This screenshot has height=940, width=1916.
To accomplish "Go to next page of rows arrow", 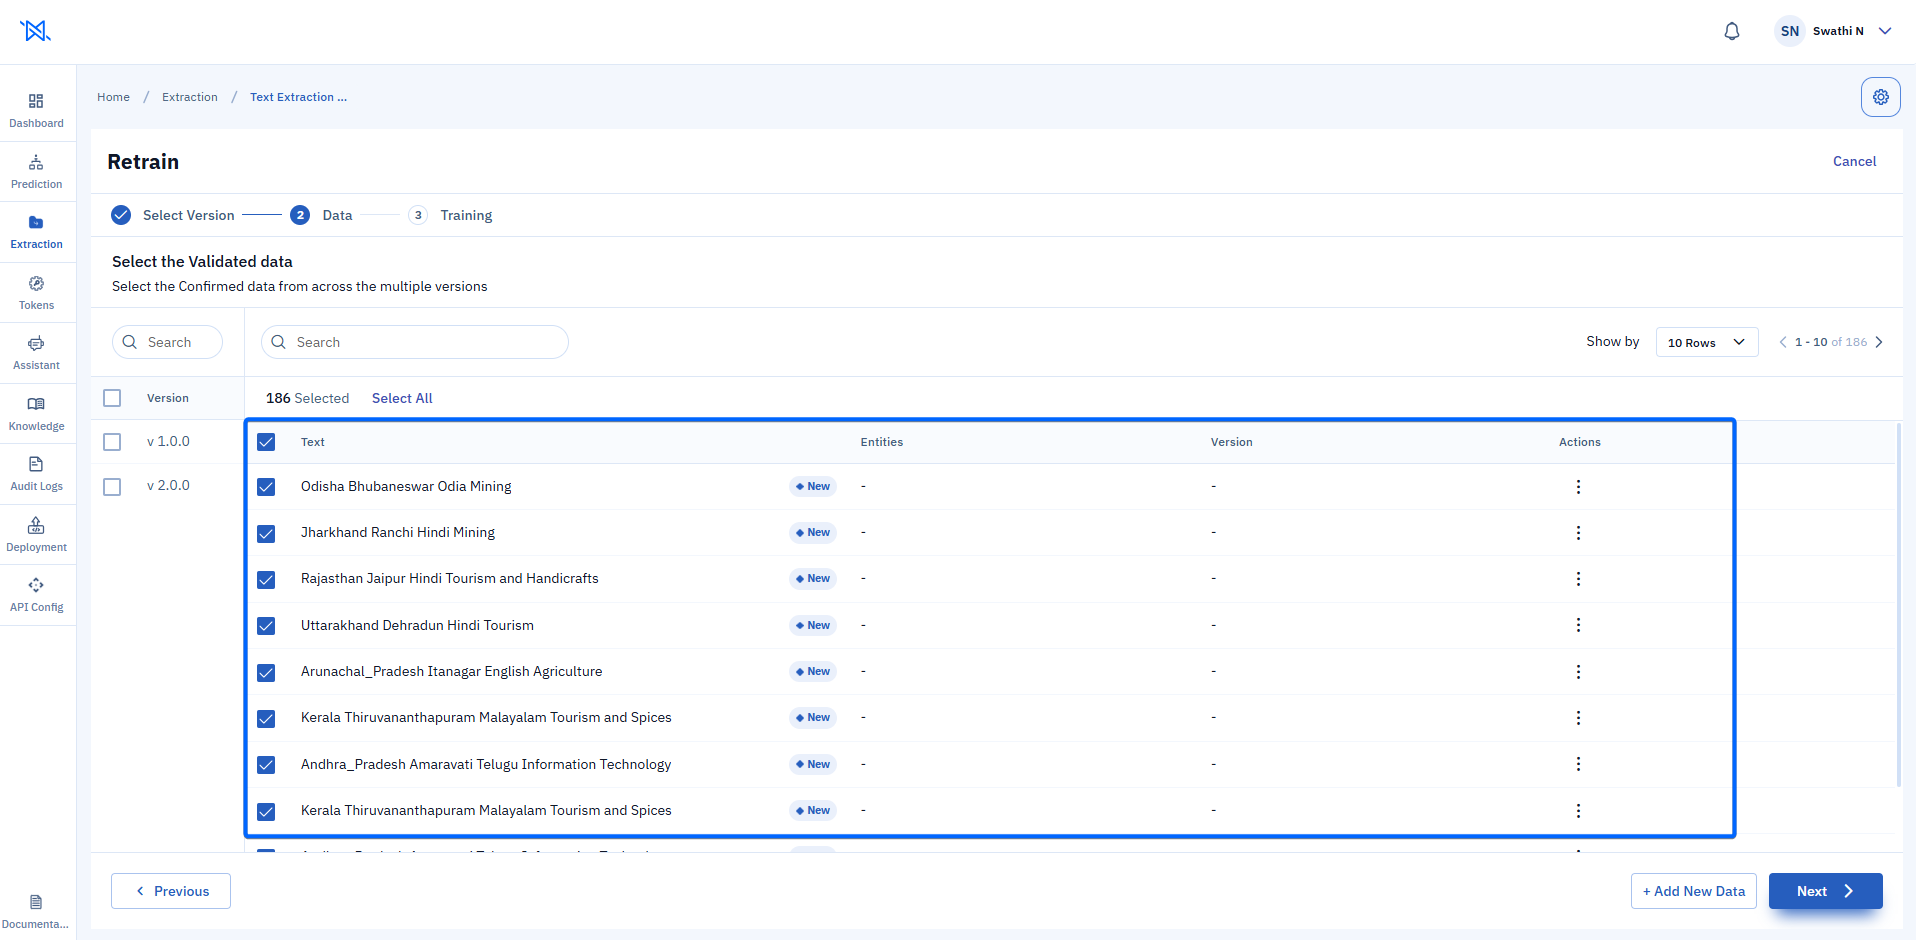I will point(1879,342).
